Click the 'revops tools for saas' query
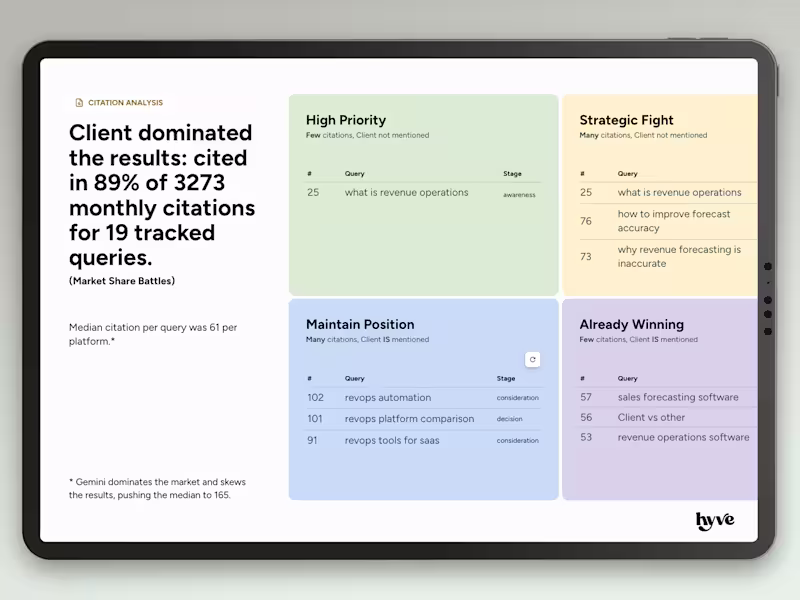This screenshot has width=800, height=600. pos(392,440)
